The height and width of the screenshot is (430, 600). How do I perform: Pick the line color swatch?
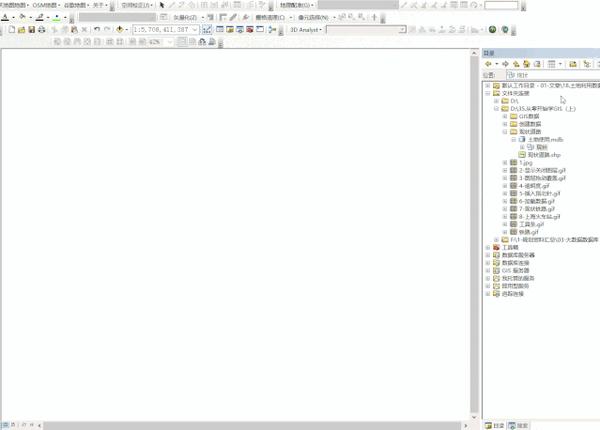tap(39, 18)
